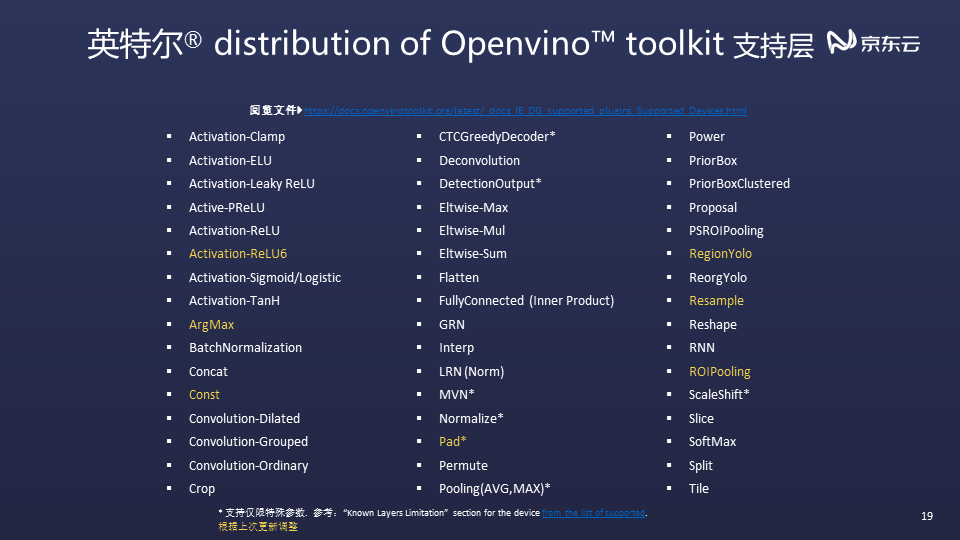Click the yellow 'Activation-ReLU6' entry
This screenshot has width=960, height=540.
click(238, 253)
